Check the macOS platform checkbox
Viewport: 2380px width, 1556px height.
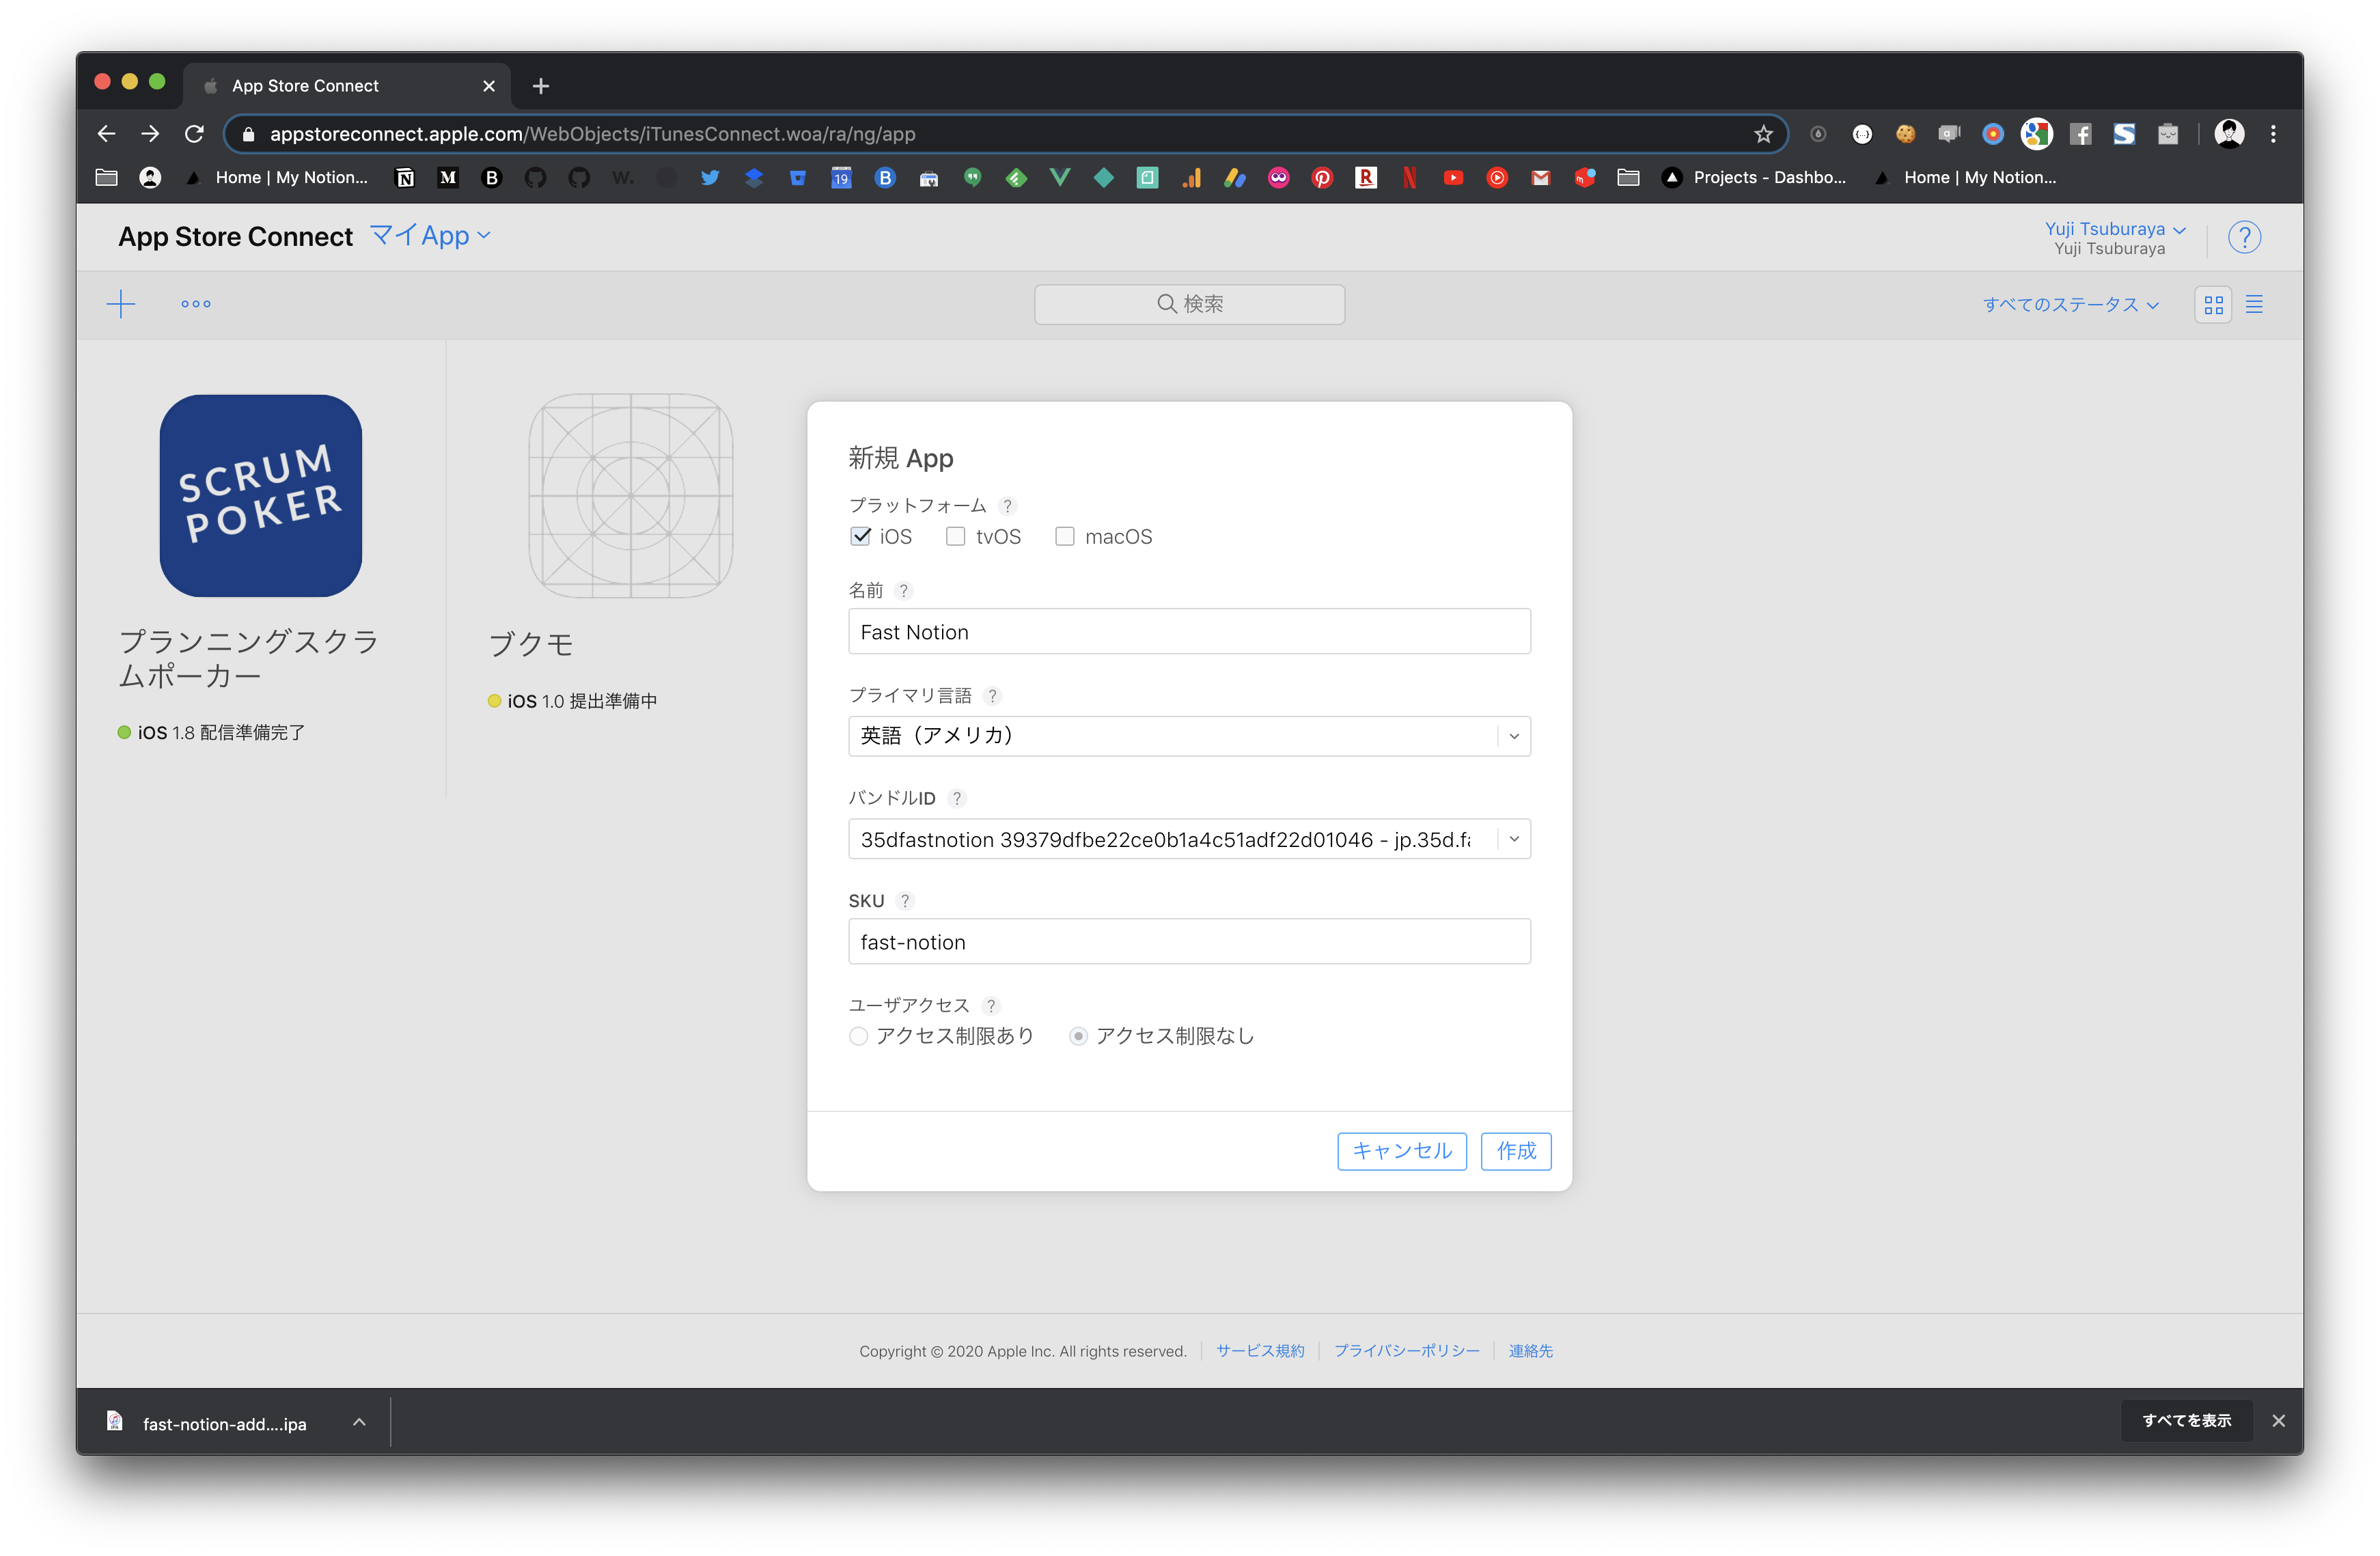click(1064, 536)
